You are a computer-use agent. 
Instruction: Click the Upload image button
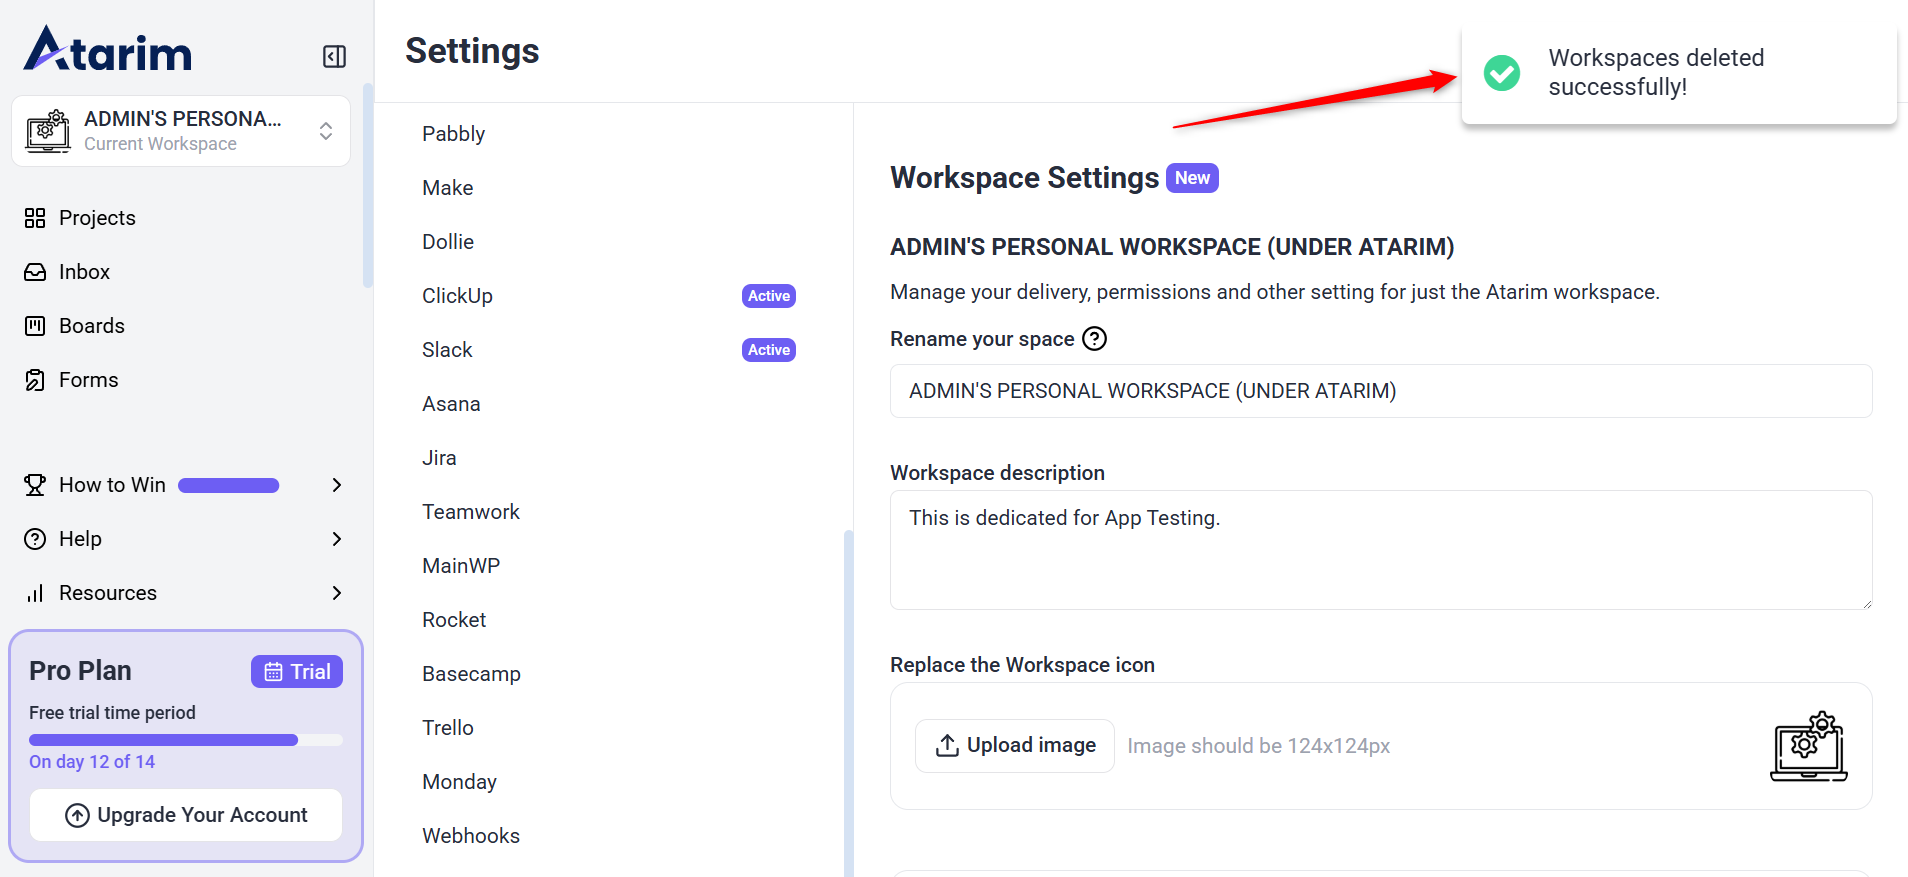click(1014, 746)
